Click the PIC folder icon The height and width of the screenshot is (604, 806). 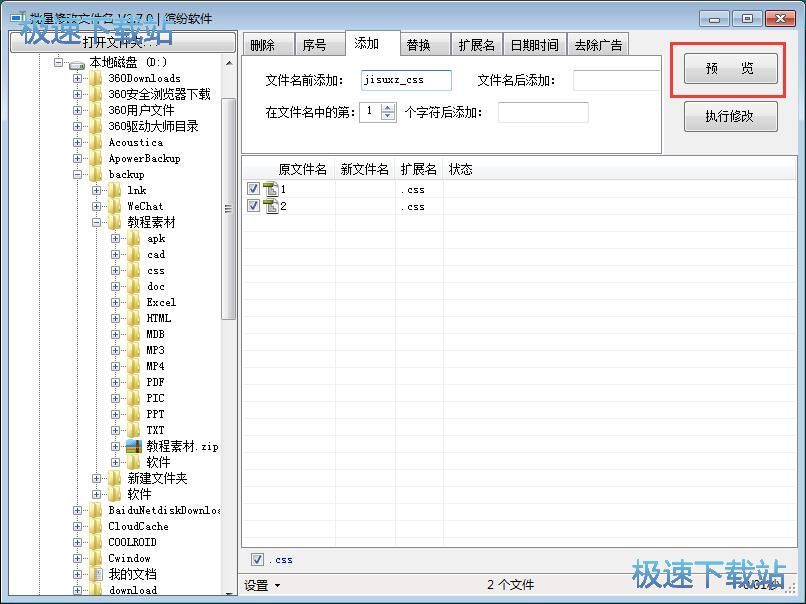click(134, 398)
